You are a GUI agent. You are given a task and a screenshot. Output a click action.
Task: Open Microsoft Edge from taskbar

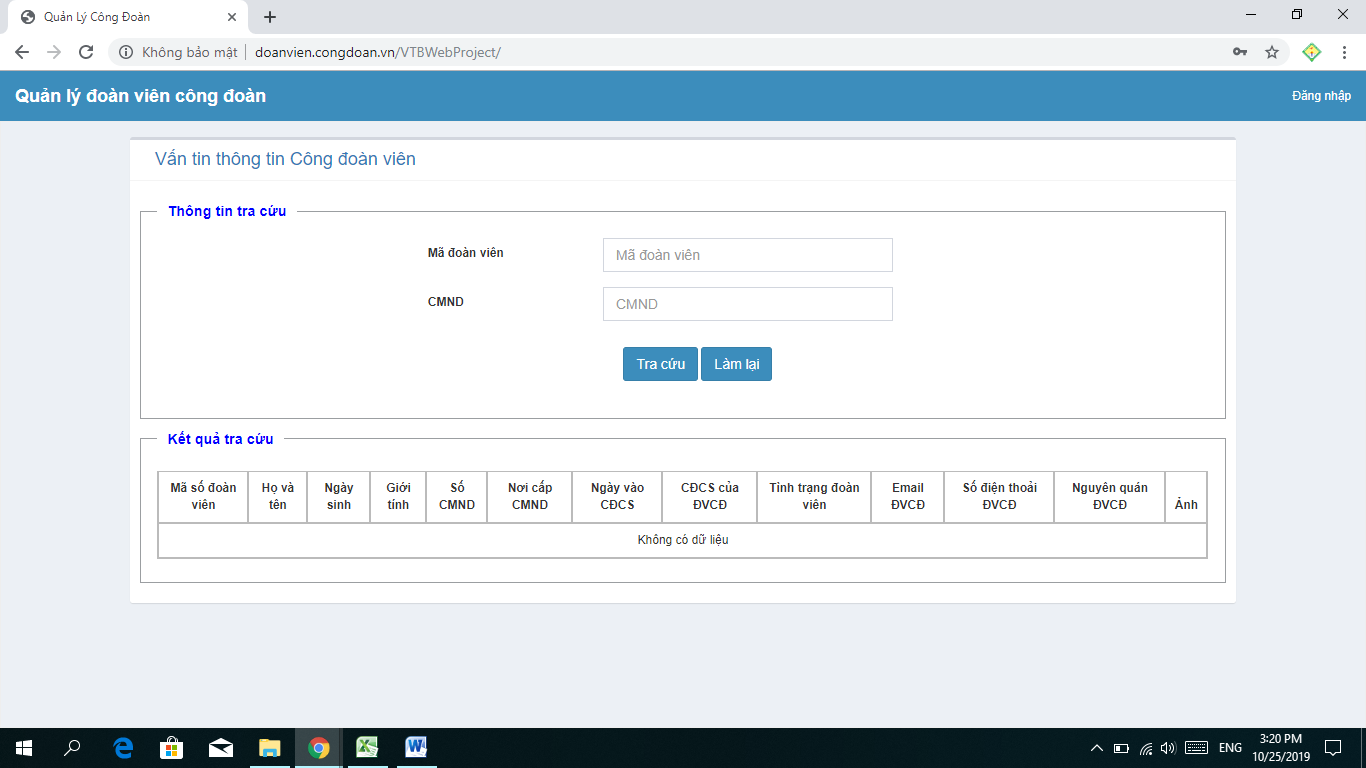[124, 747]
